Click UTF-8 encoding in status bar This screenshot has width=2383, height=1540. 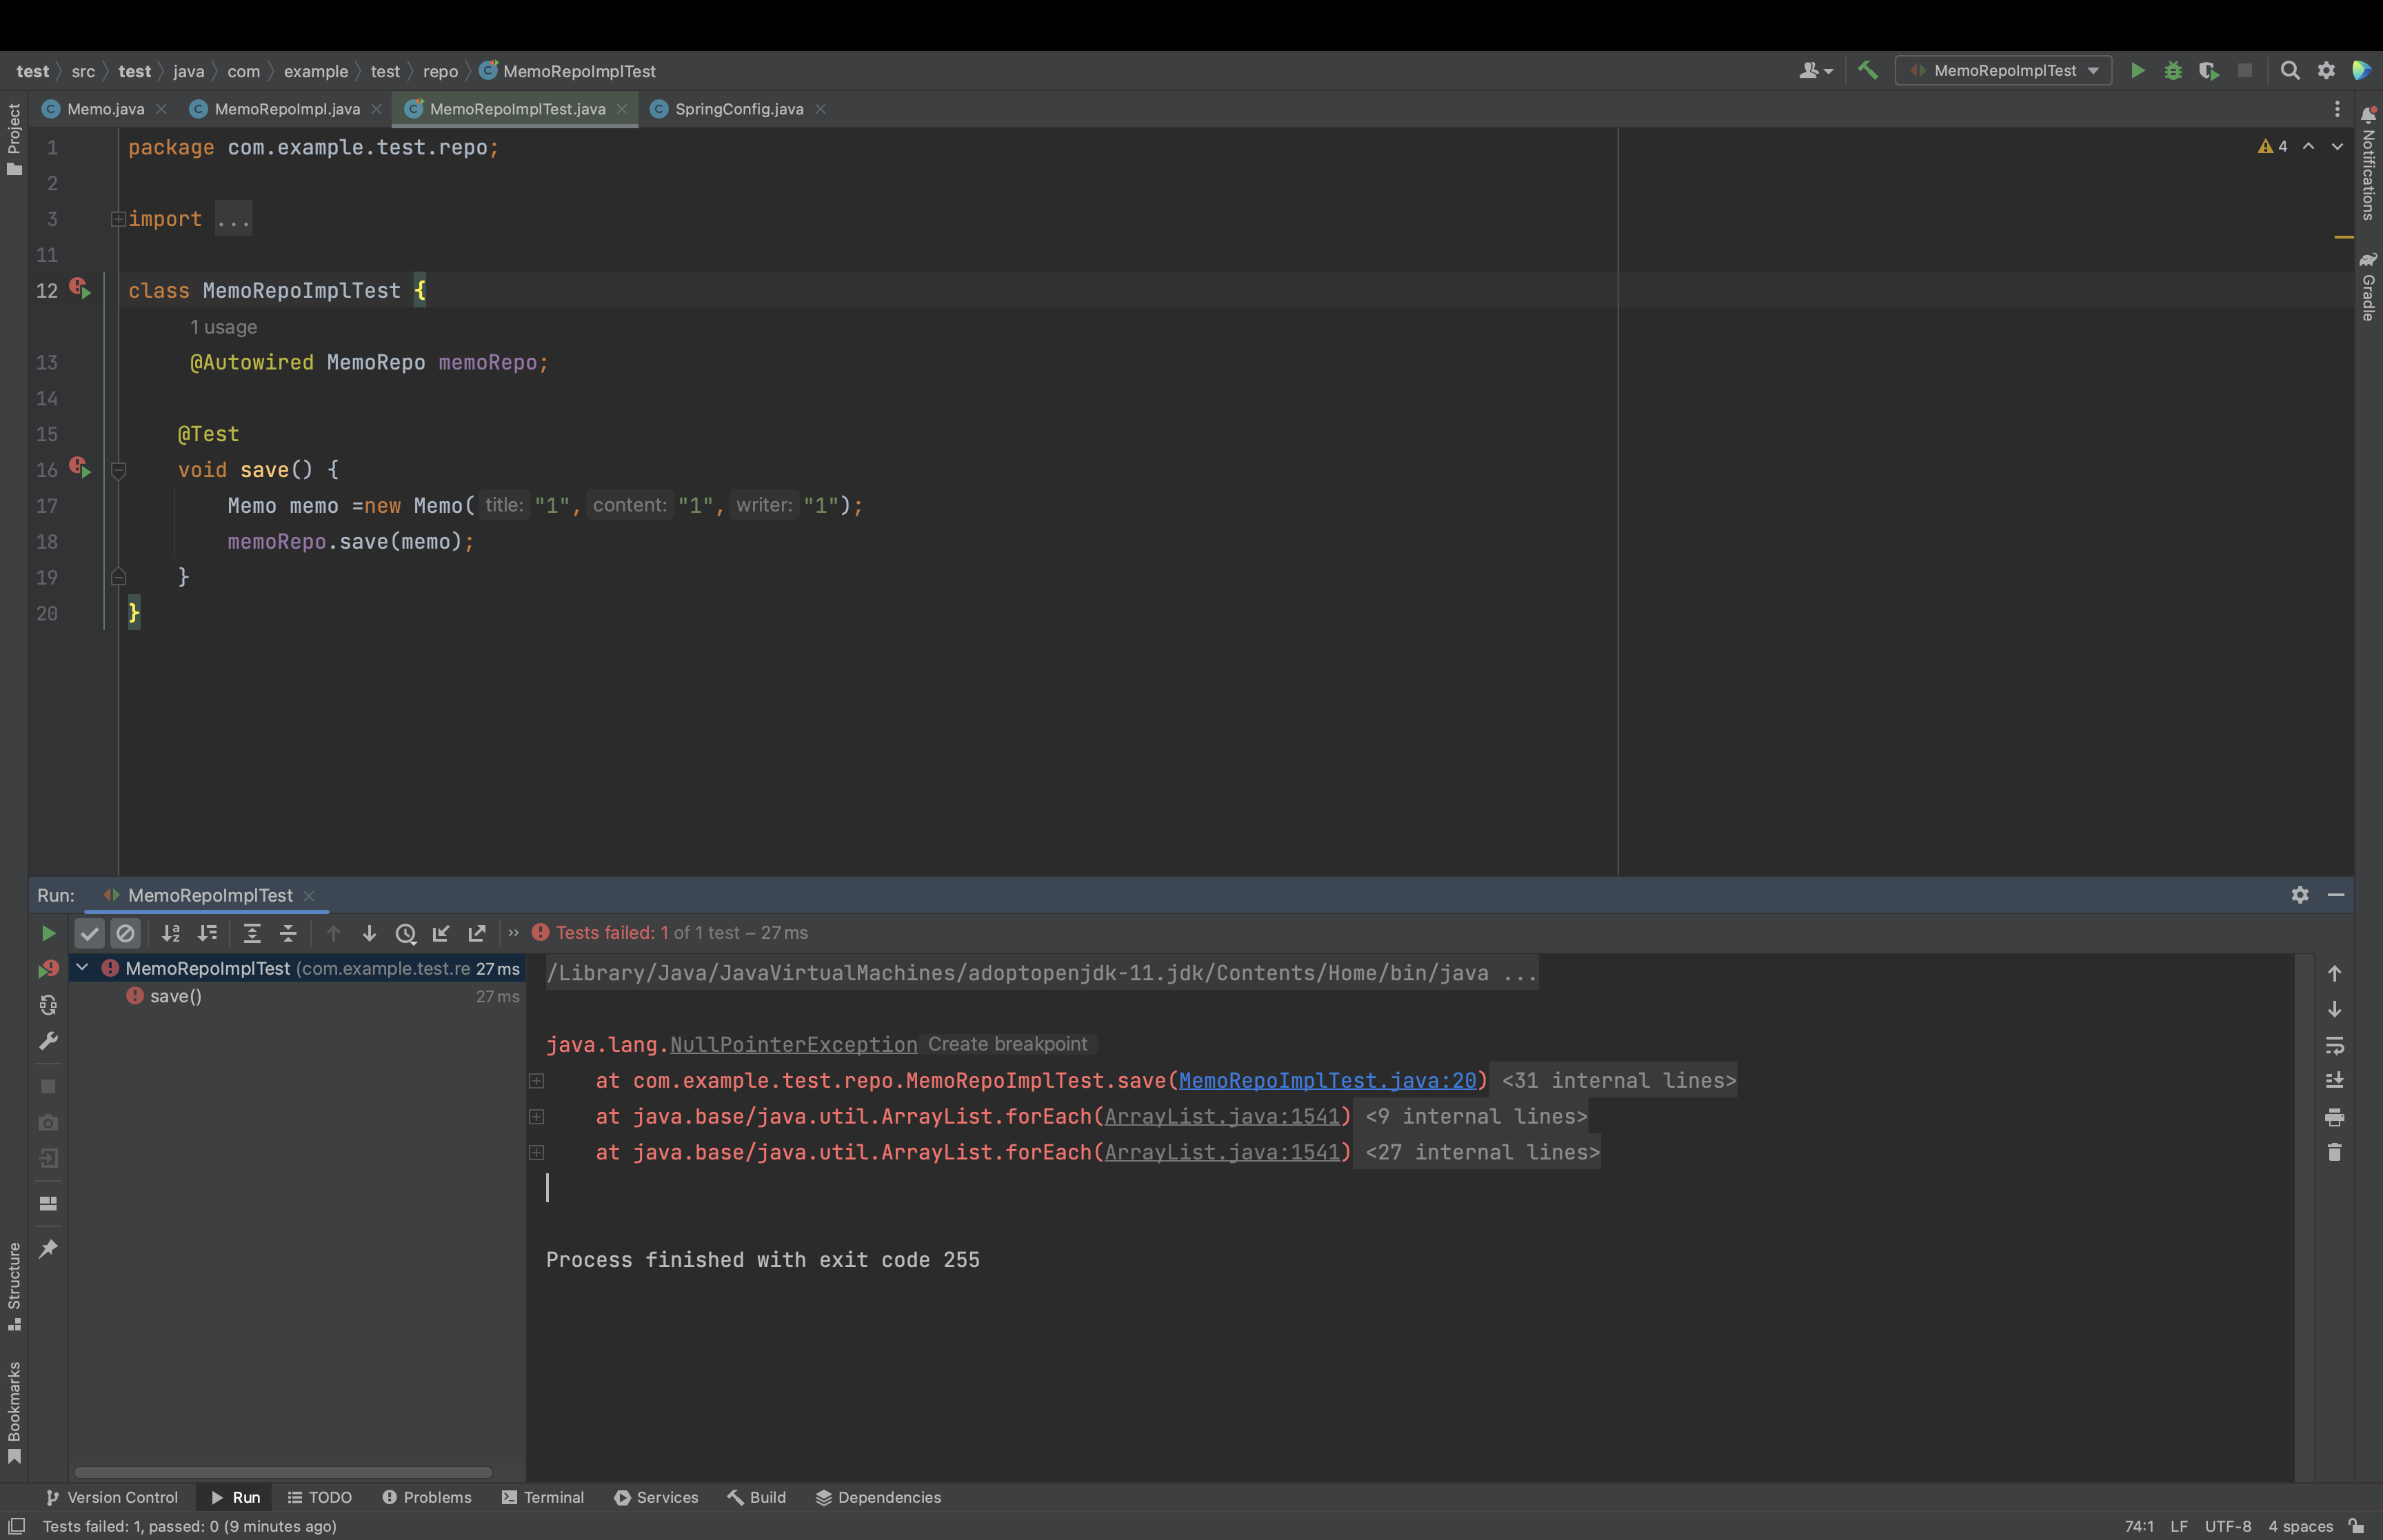[2228, 1526]
